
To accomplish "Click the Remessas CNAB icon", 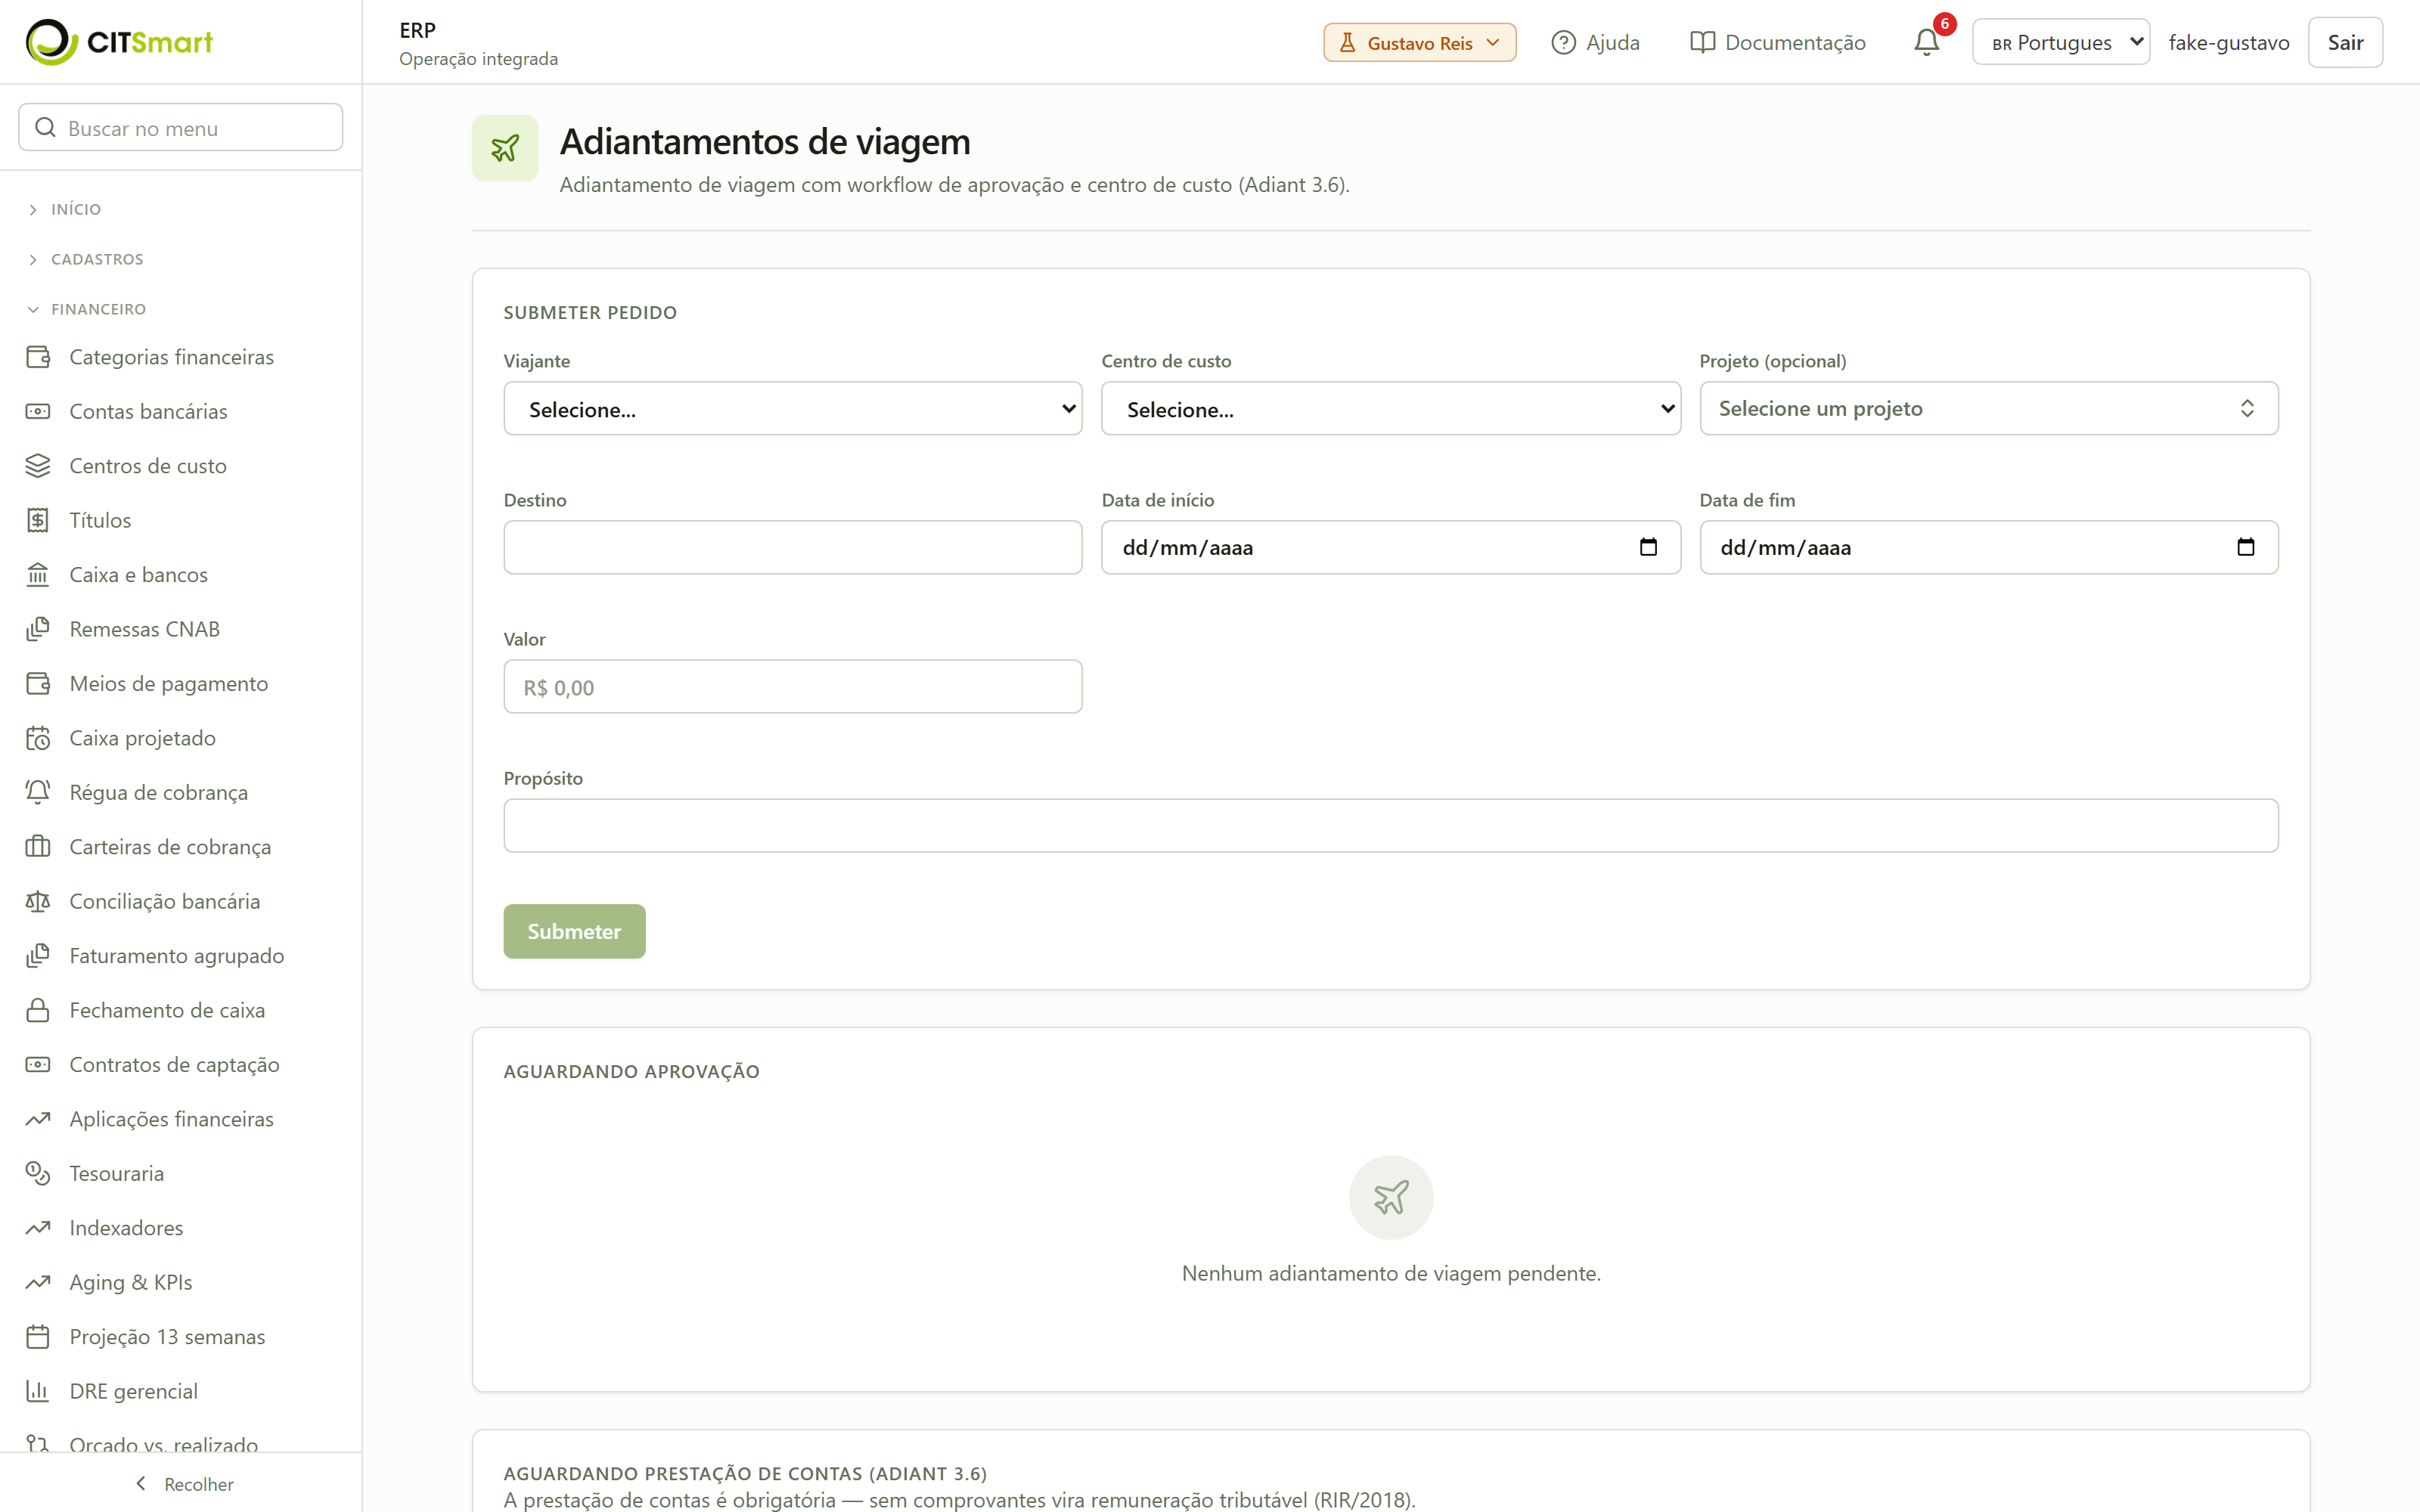I will click(38, 629).
